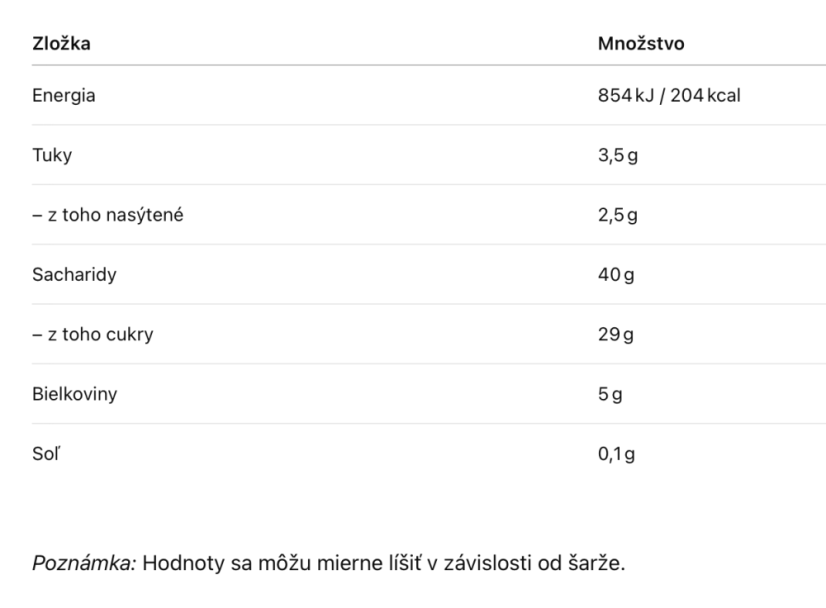Select the Energia row label
The height and width of the screenshot is (608, 826).
coord(64,95)
